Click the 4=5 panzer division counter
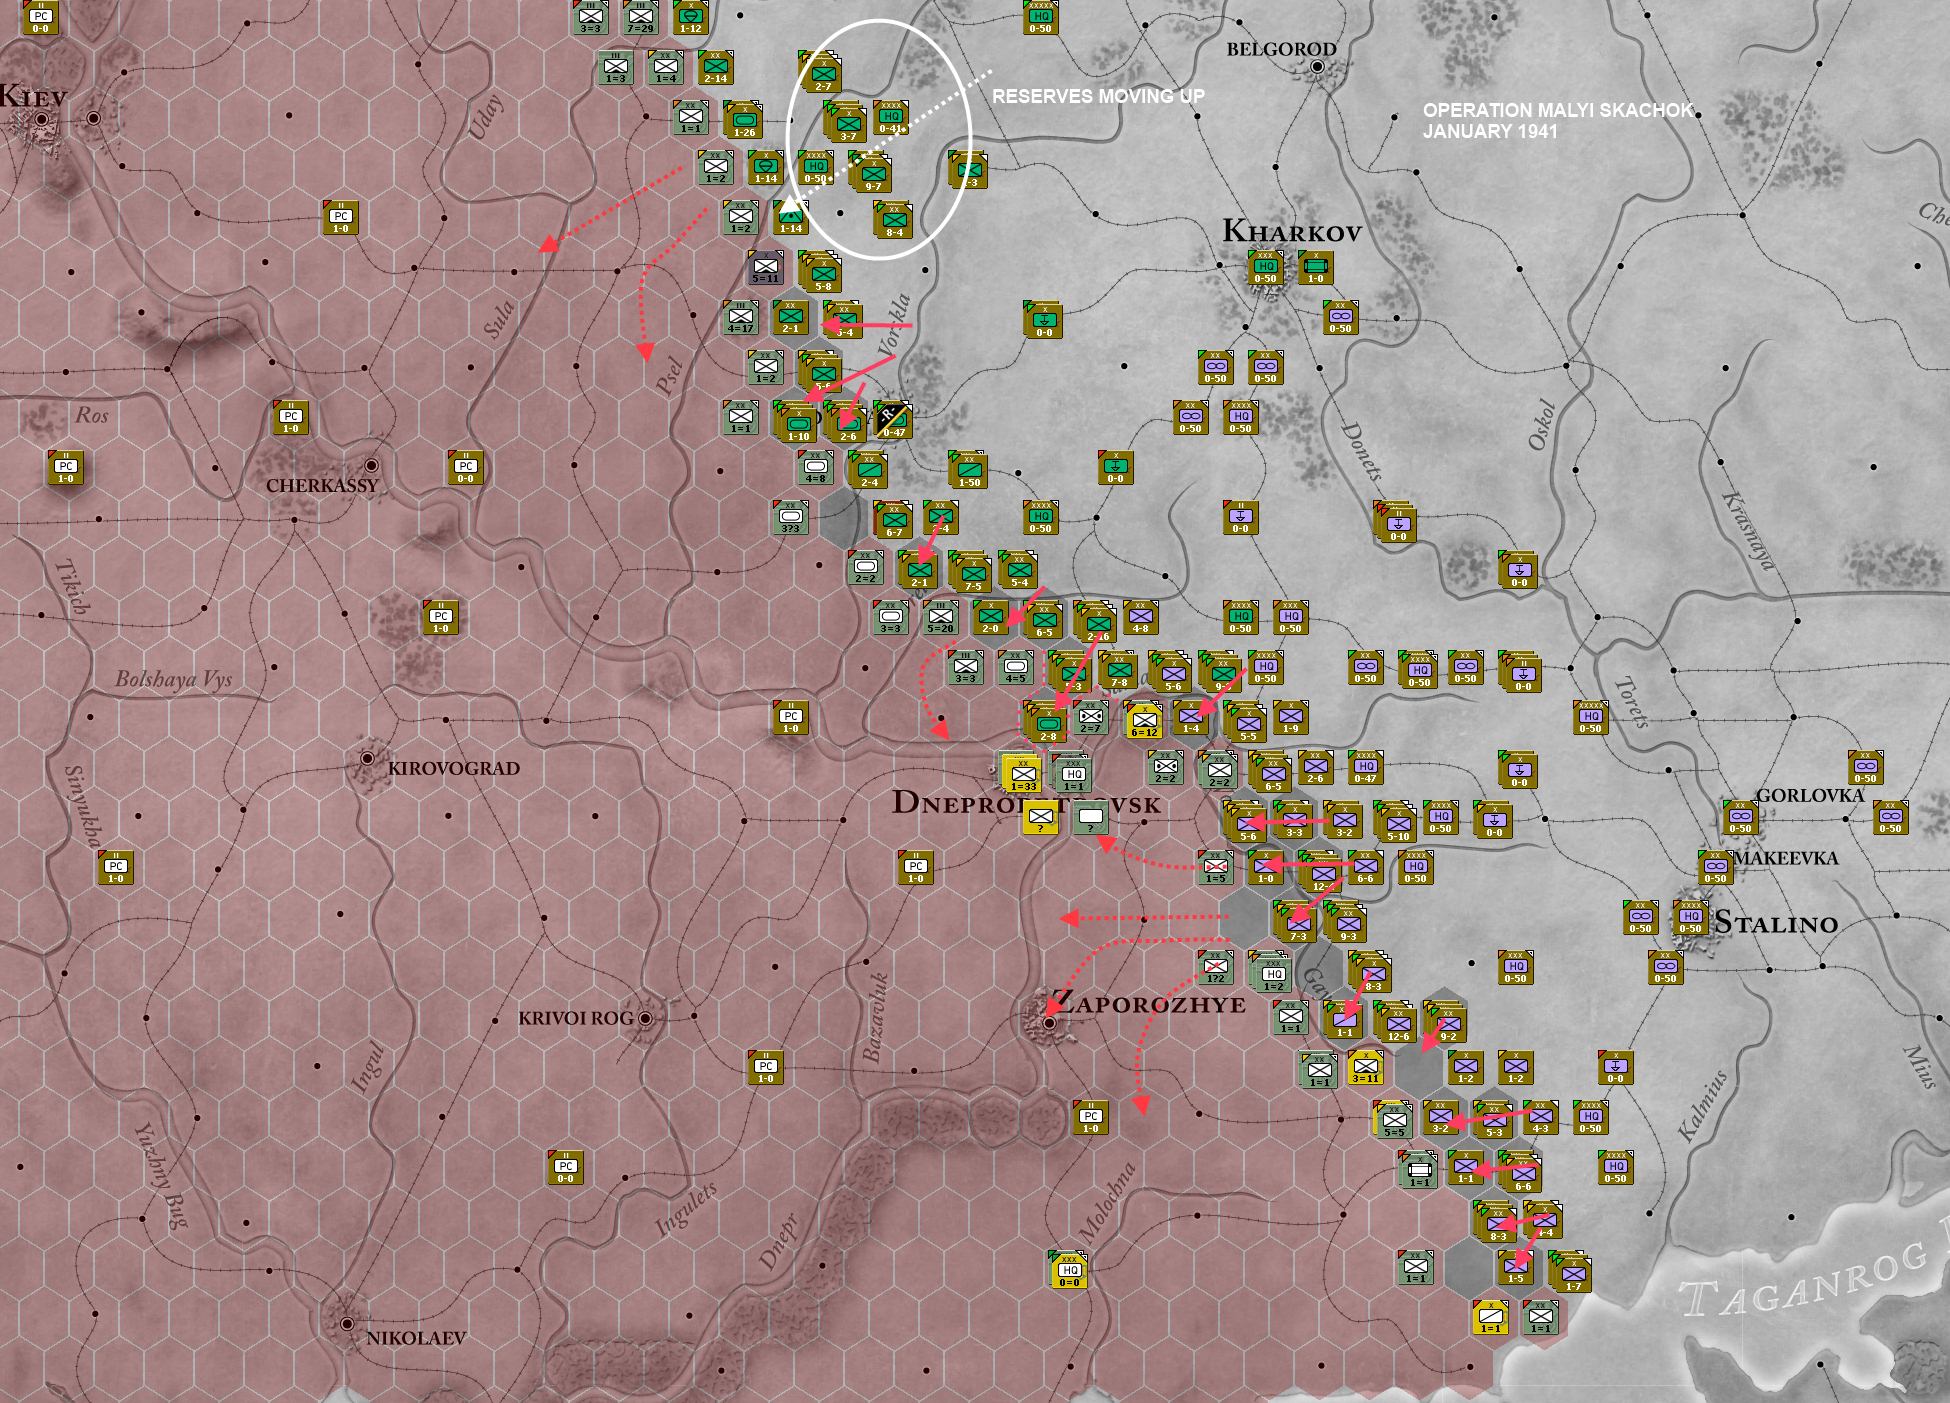This screenshot has width=1950, height=1403. click(1015, 667)
